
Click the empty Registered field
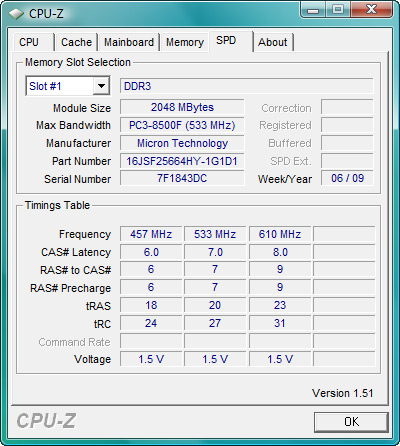(x=347, y=125)
